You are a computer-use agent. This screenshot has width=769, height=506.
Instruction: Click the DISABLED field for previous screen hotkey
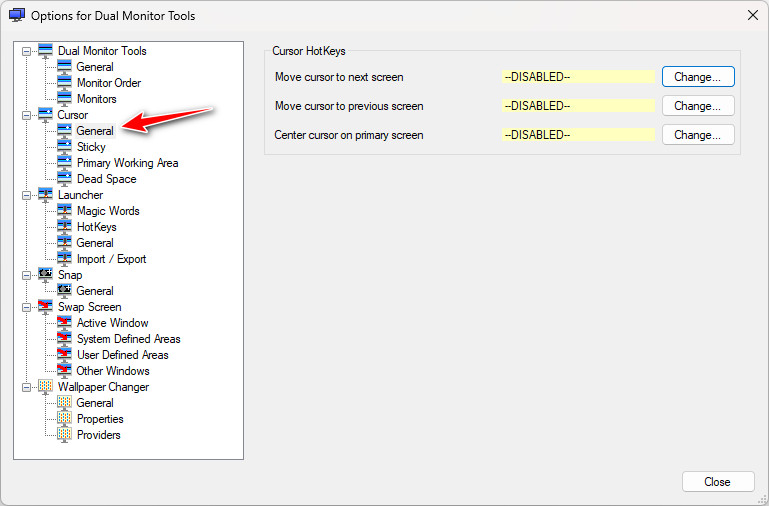(578, 106)
